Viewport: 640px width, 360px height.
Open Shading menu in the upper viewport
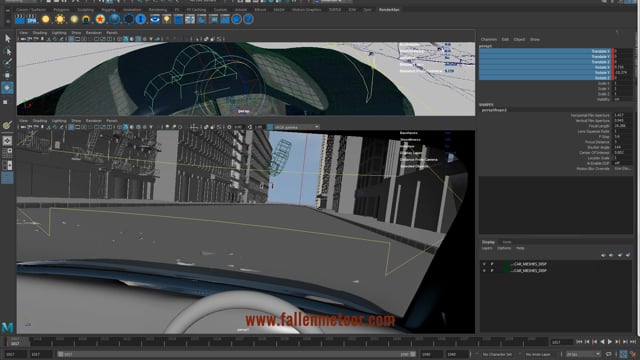coord(40,33)
